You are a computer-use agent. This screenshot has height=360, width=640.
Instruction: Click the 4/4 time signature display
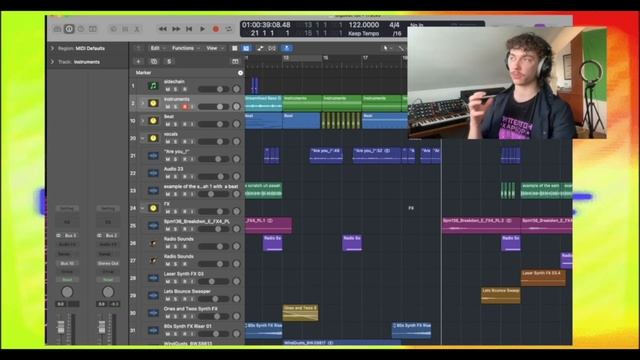pyautogui.click(x=394, y=25)
